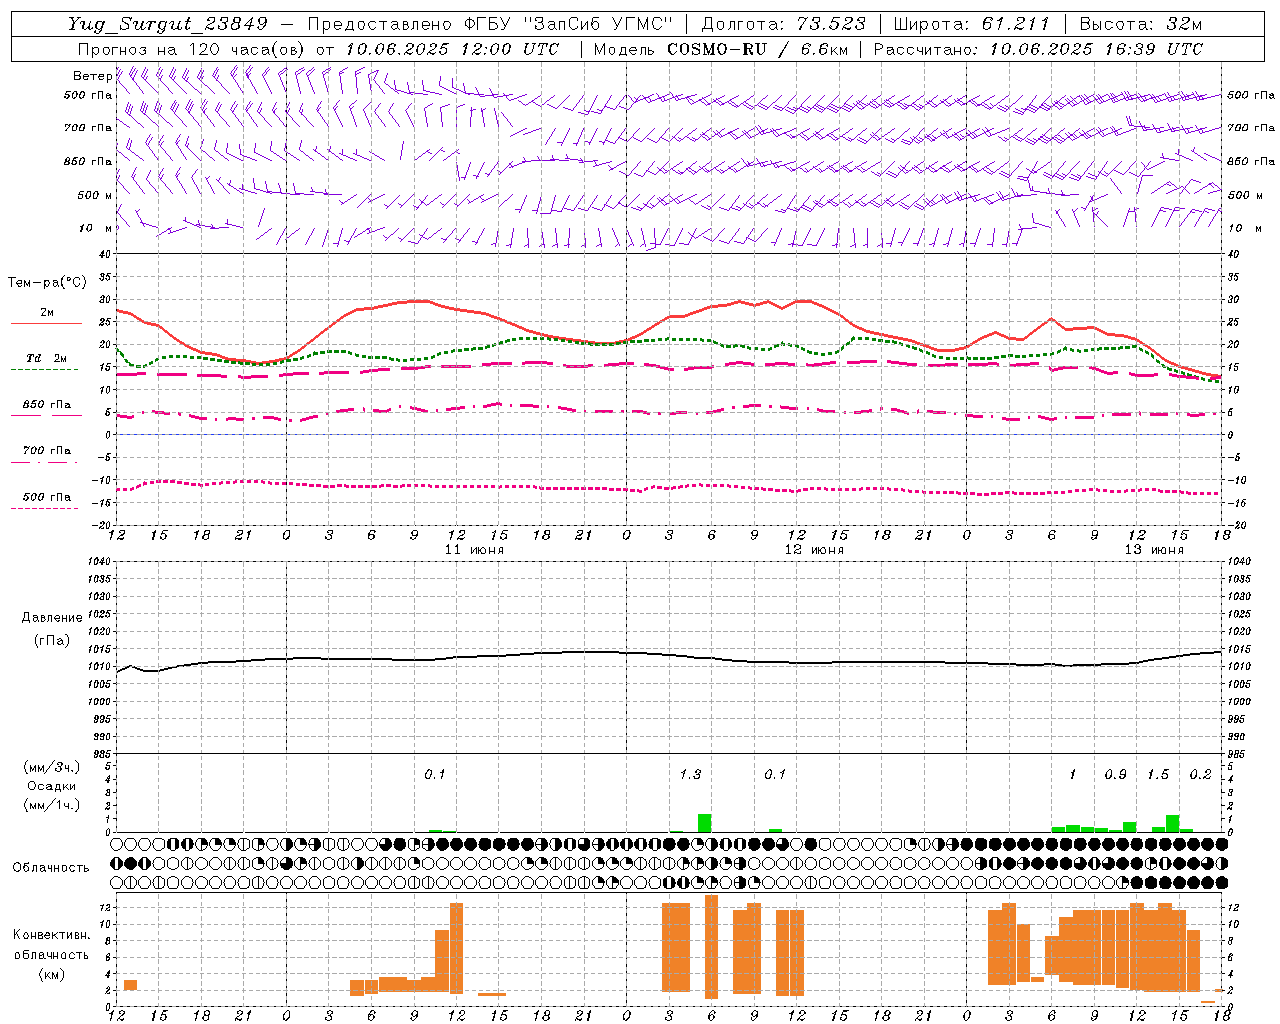Click the 850 гПа entry in temperature legend
Image resolution: width=1280 pixels, height=1024 pixels.
point(47,405)
